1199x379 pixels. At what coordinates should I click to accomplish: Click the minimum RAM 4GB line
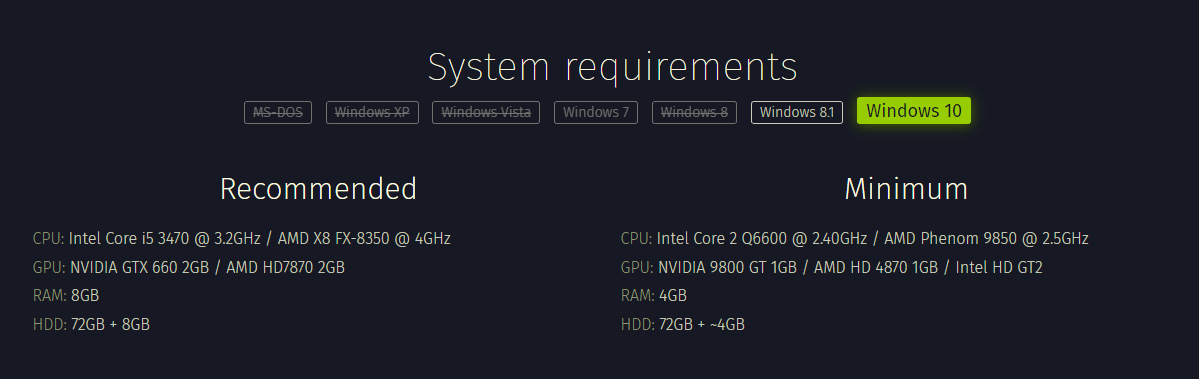point(654,296)
